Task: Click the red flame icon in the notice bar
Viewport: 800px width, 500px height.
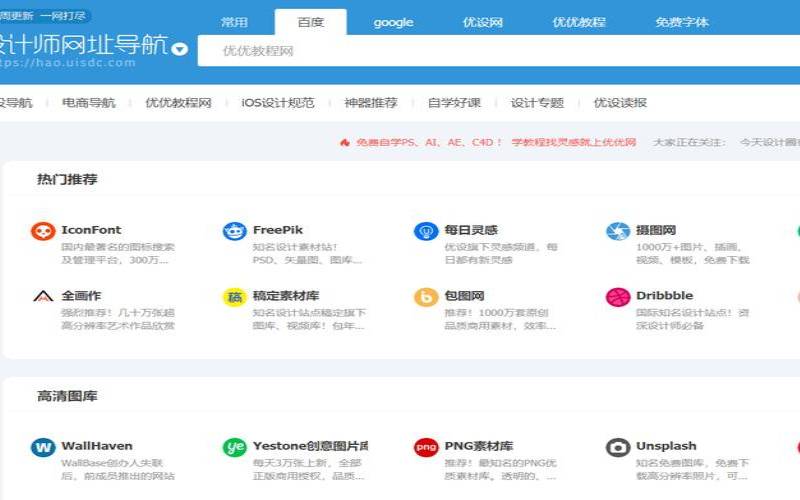Action: coord(345,142)
